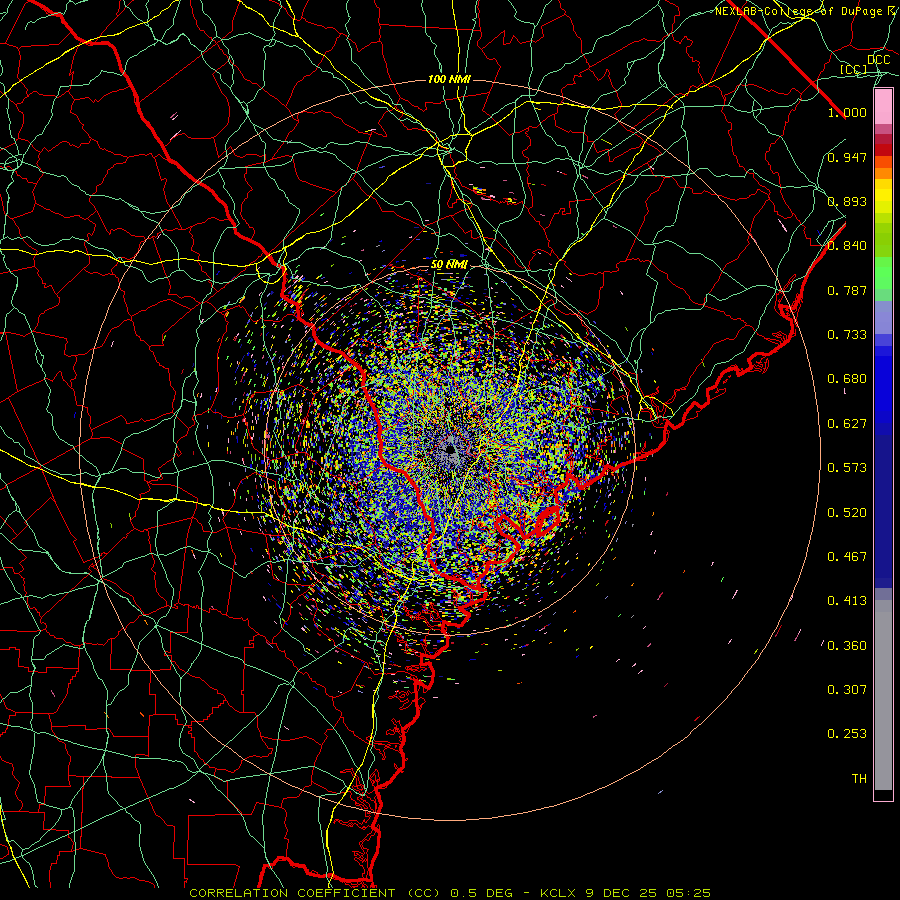Click the "KCLX" station ID in the caption

click(558, 893)
